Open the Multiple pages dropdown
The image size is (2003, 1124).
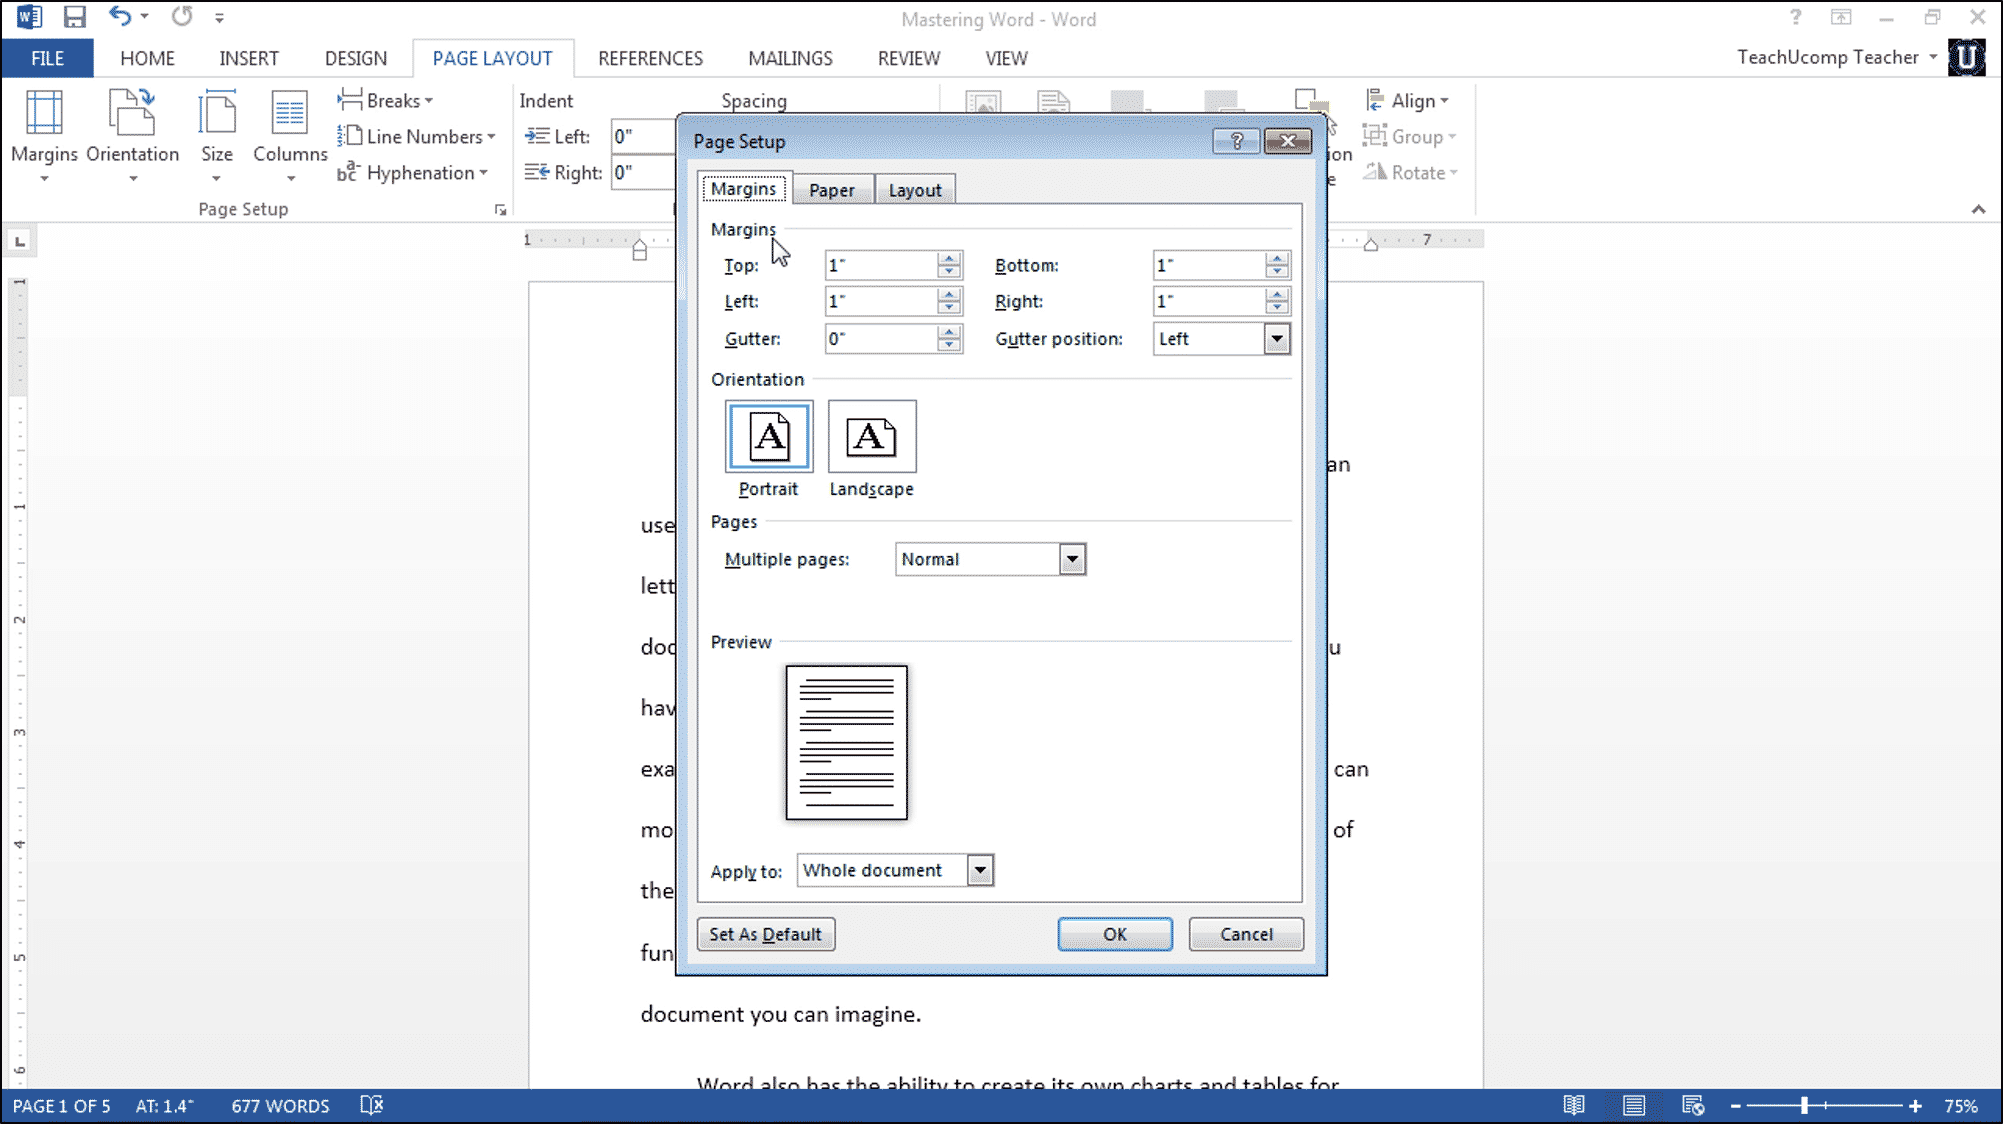[x=1073, y=559]
